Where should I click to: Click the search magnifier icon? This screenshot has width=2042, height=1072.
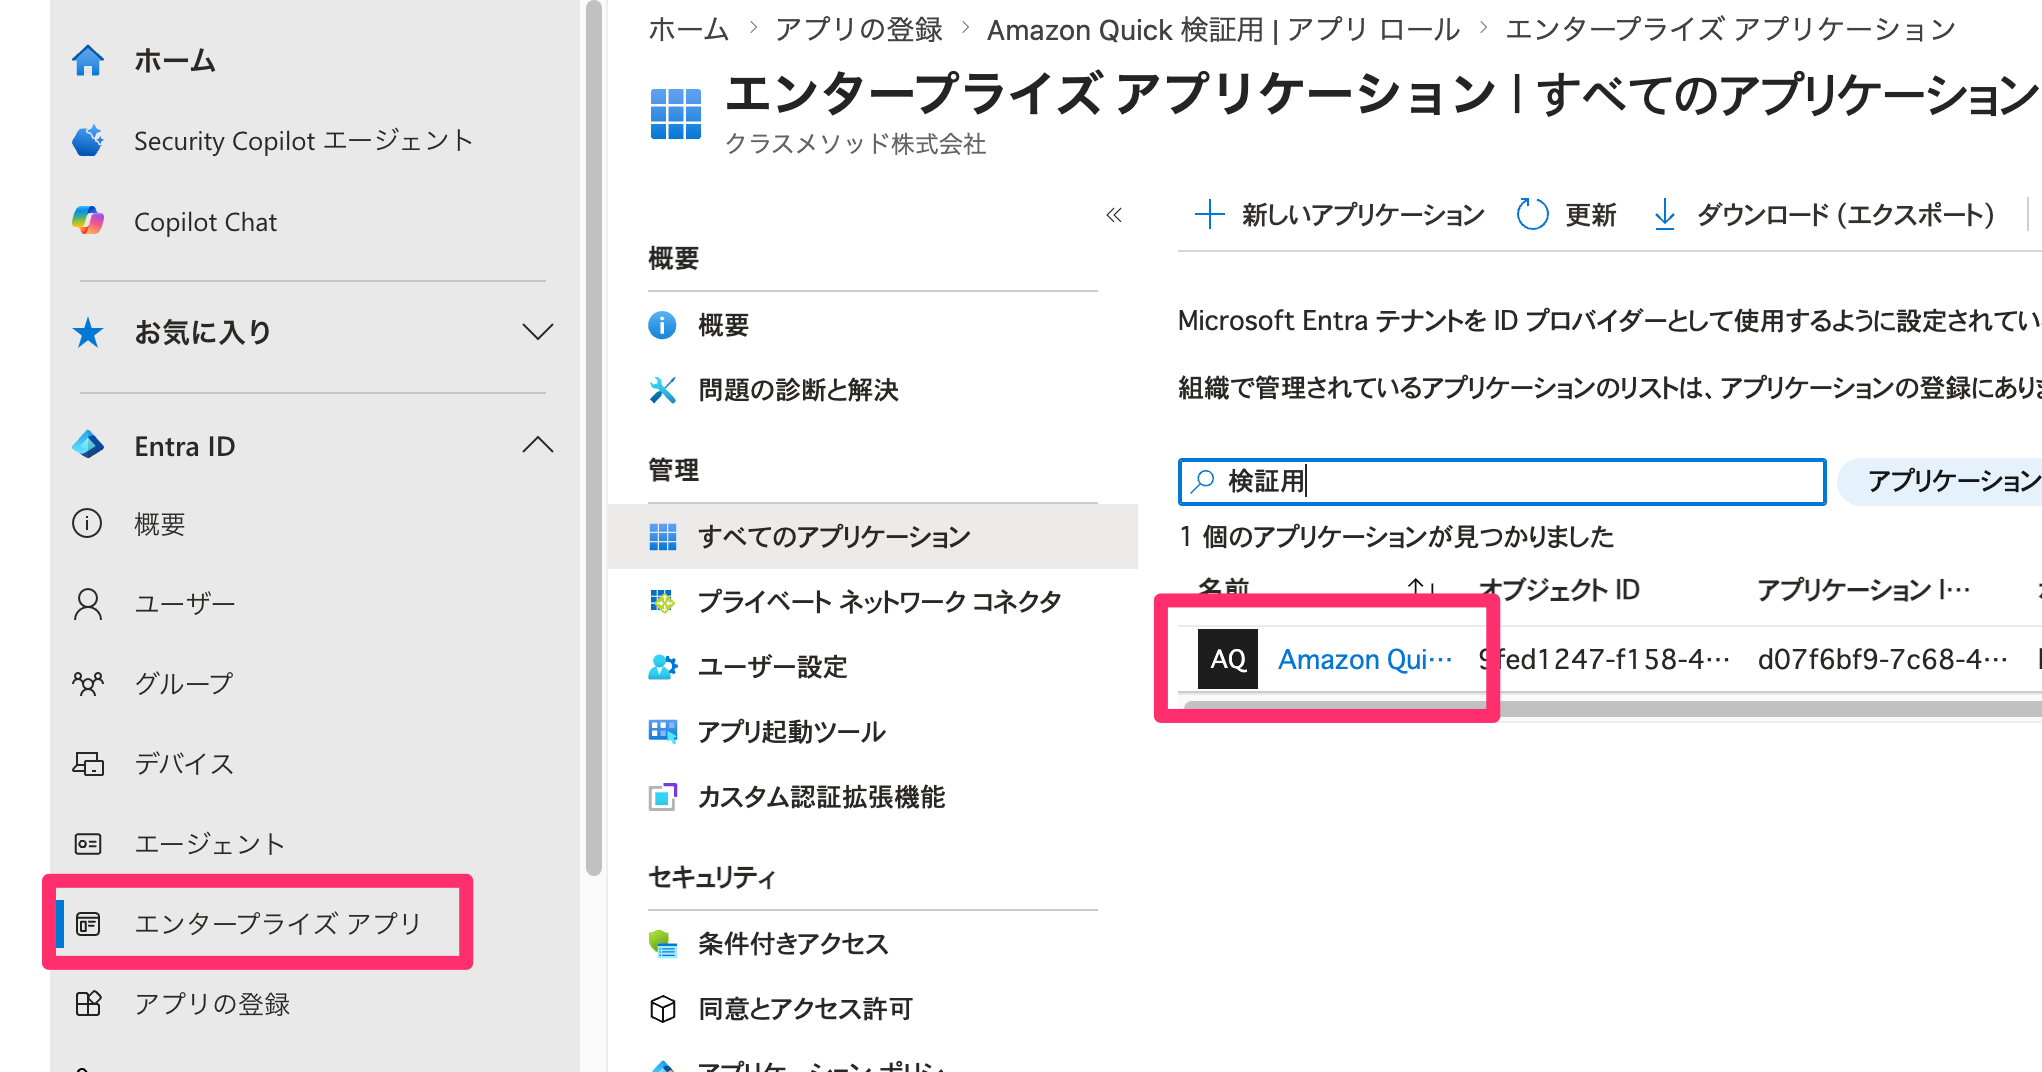pyautogui.click(x=1203, y=482)
